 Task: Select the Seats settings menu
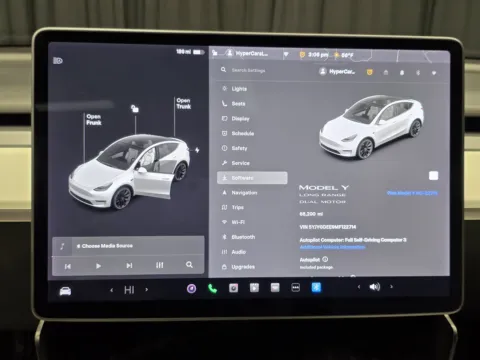[x=252, y=104]
